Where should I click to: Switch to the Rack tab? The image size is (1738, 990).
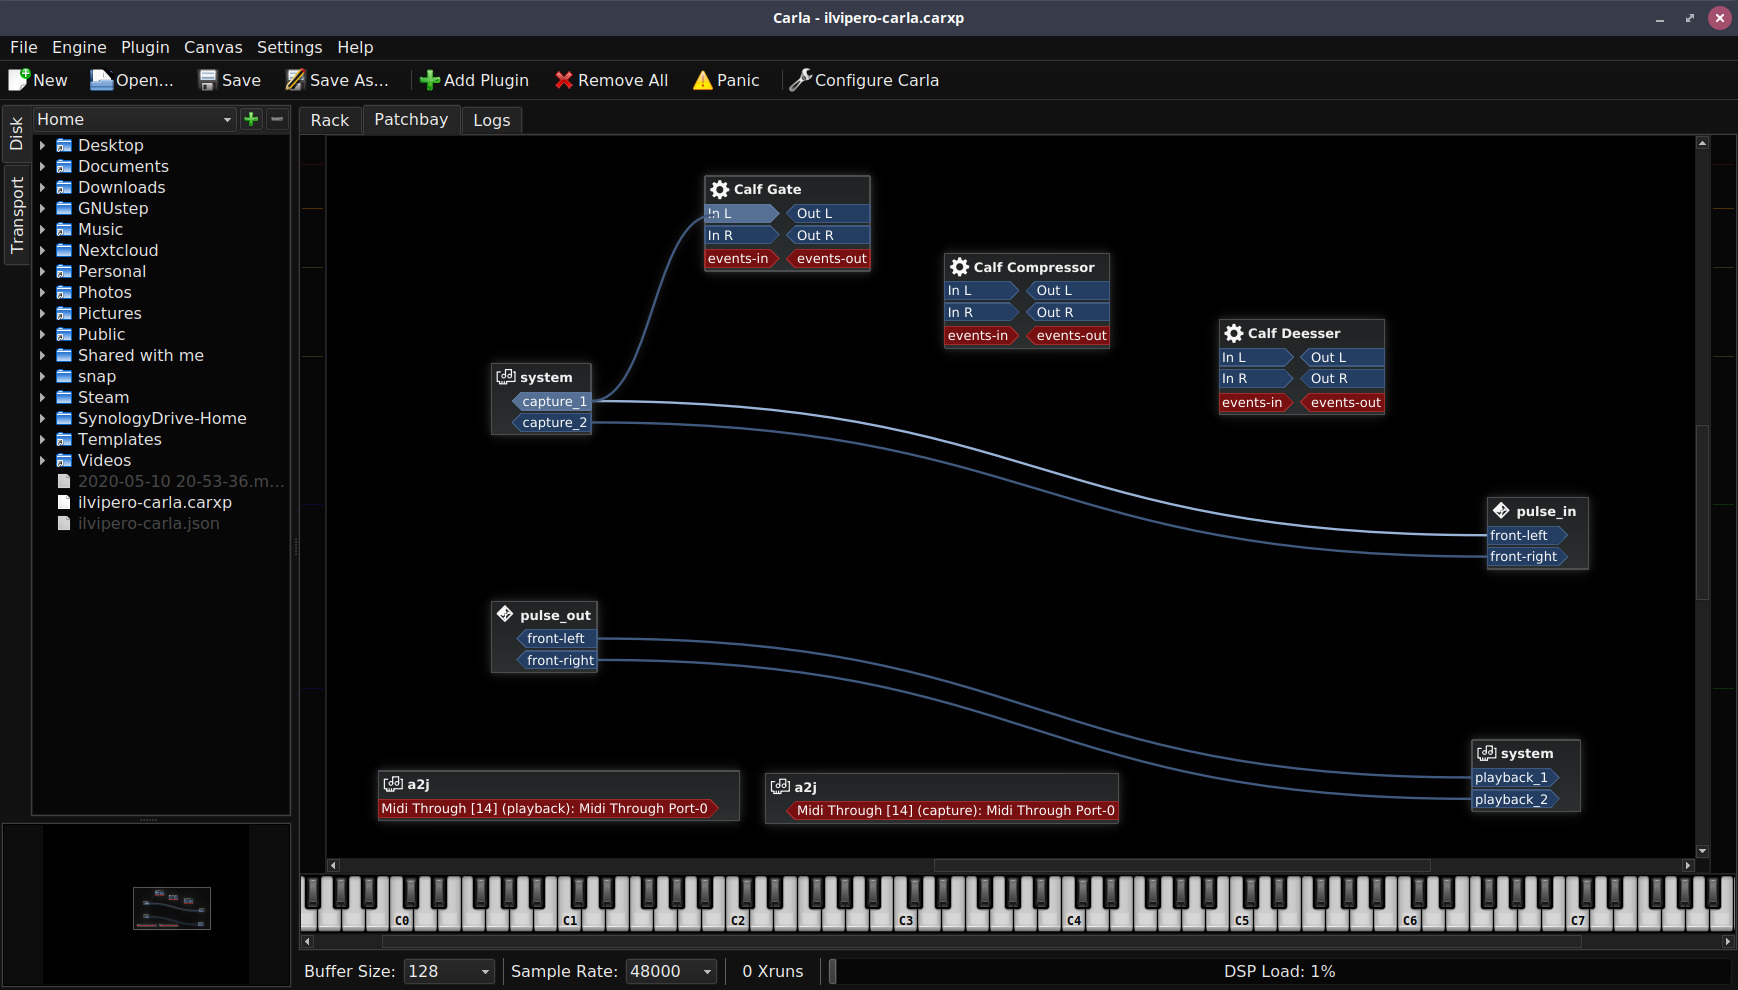pyautogui.click(x=329, y=120)
